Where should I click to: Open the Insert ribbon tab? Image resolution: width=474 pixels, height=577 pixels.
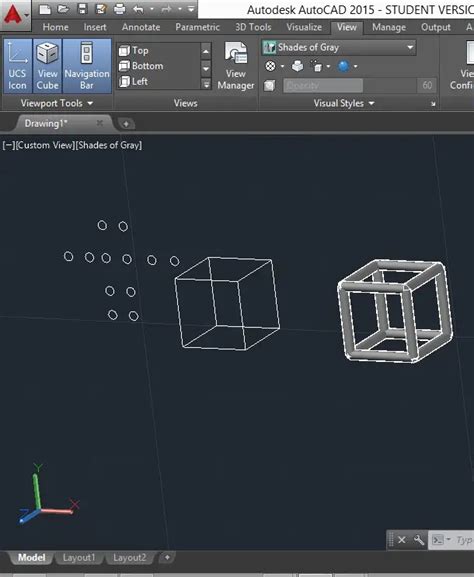point(95,27)
